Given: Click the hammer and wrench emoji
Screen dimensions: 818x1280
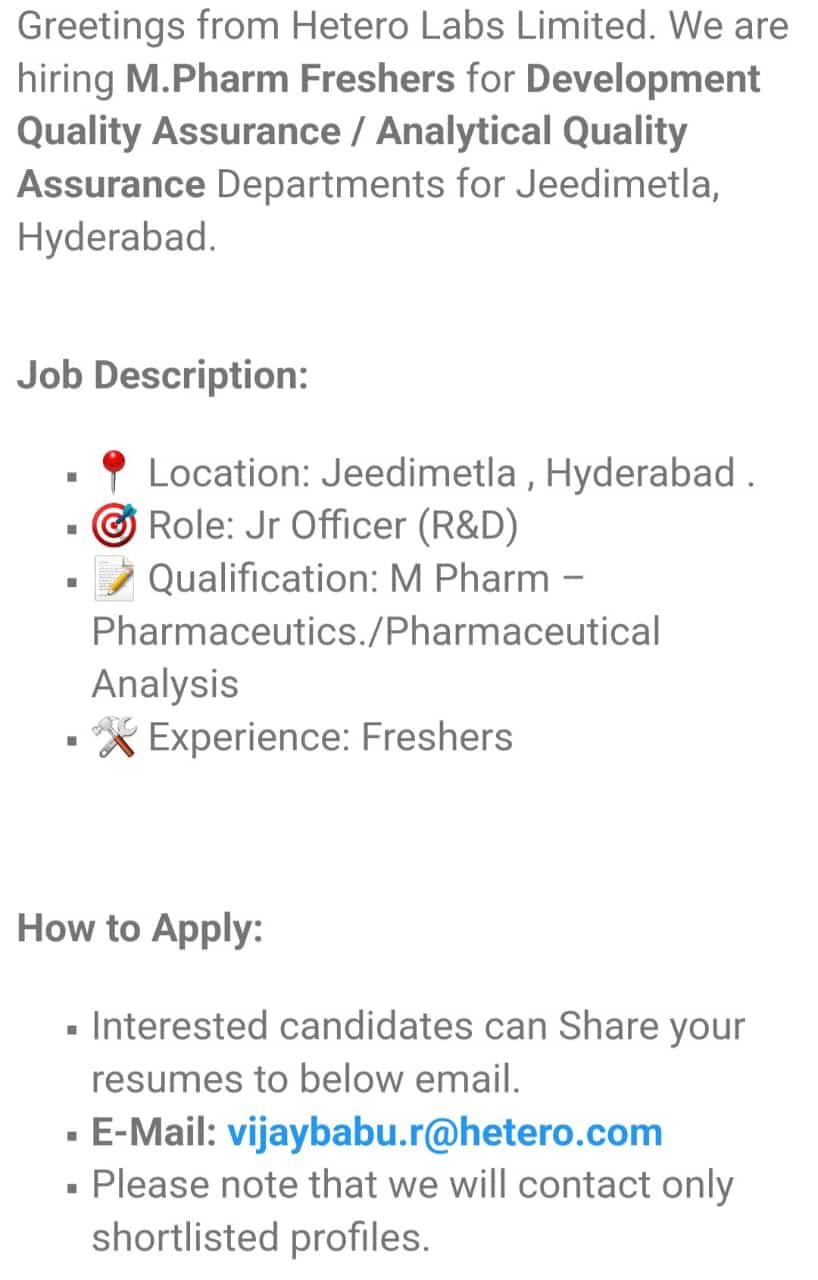Looking at the screenshot, I should [115, 738].
